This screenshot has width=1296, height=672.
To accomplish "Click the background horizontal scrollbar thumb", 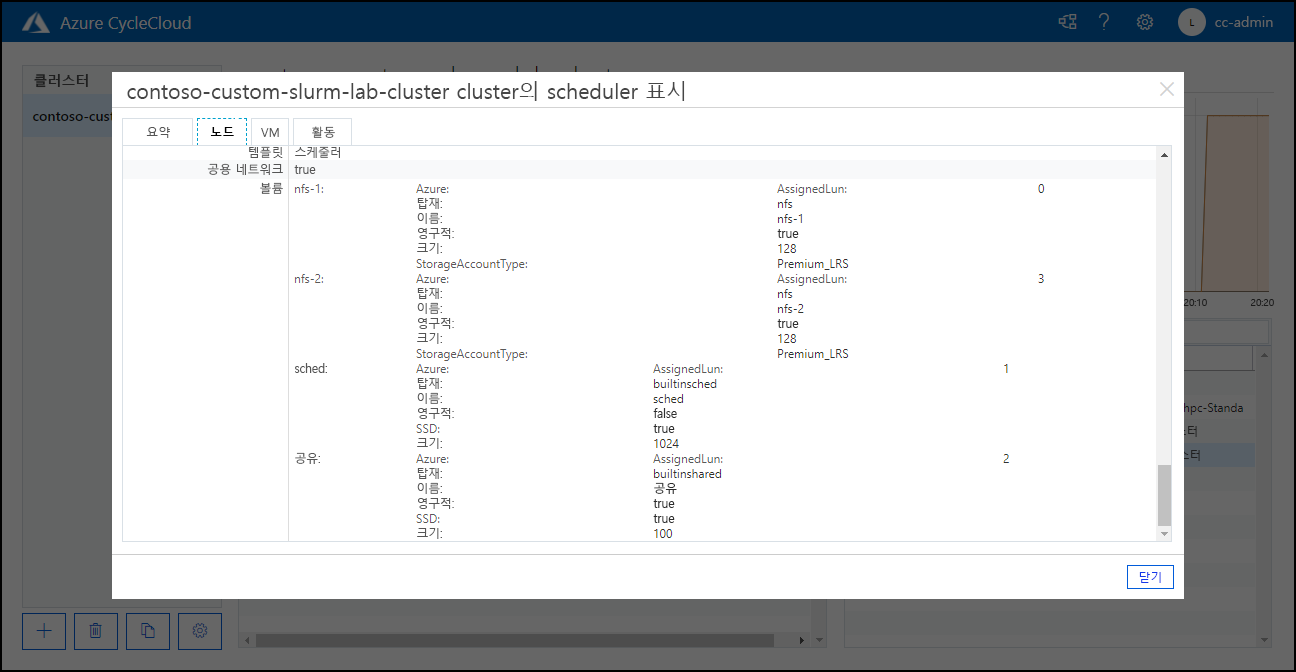I will (x=515, y=640).
